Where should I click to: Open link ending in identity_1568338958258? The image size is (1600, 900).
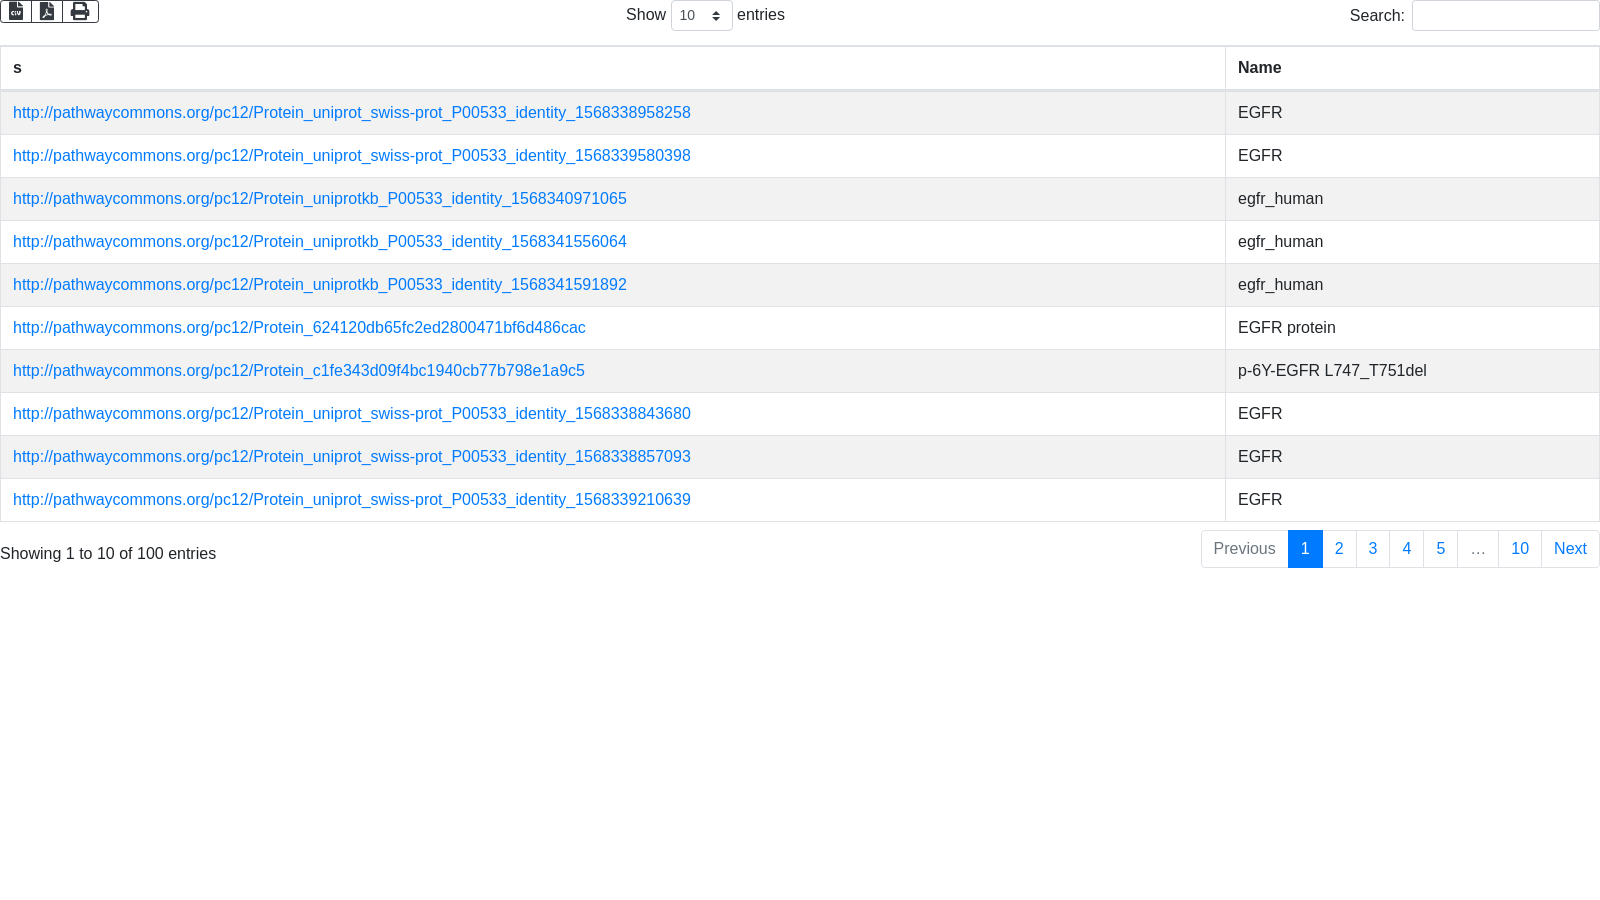(x=351, y=113)
